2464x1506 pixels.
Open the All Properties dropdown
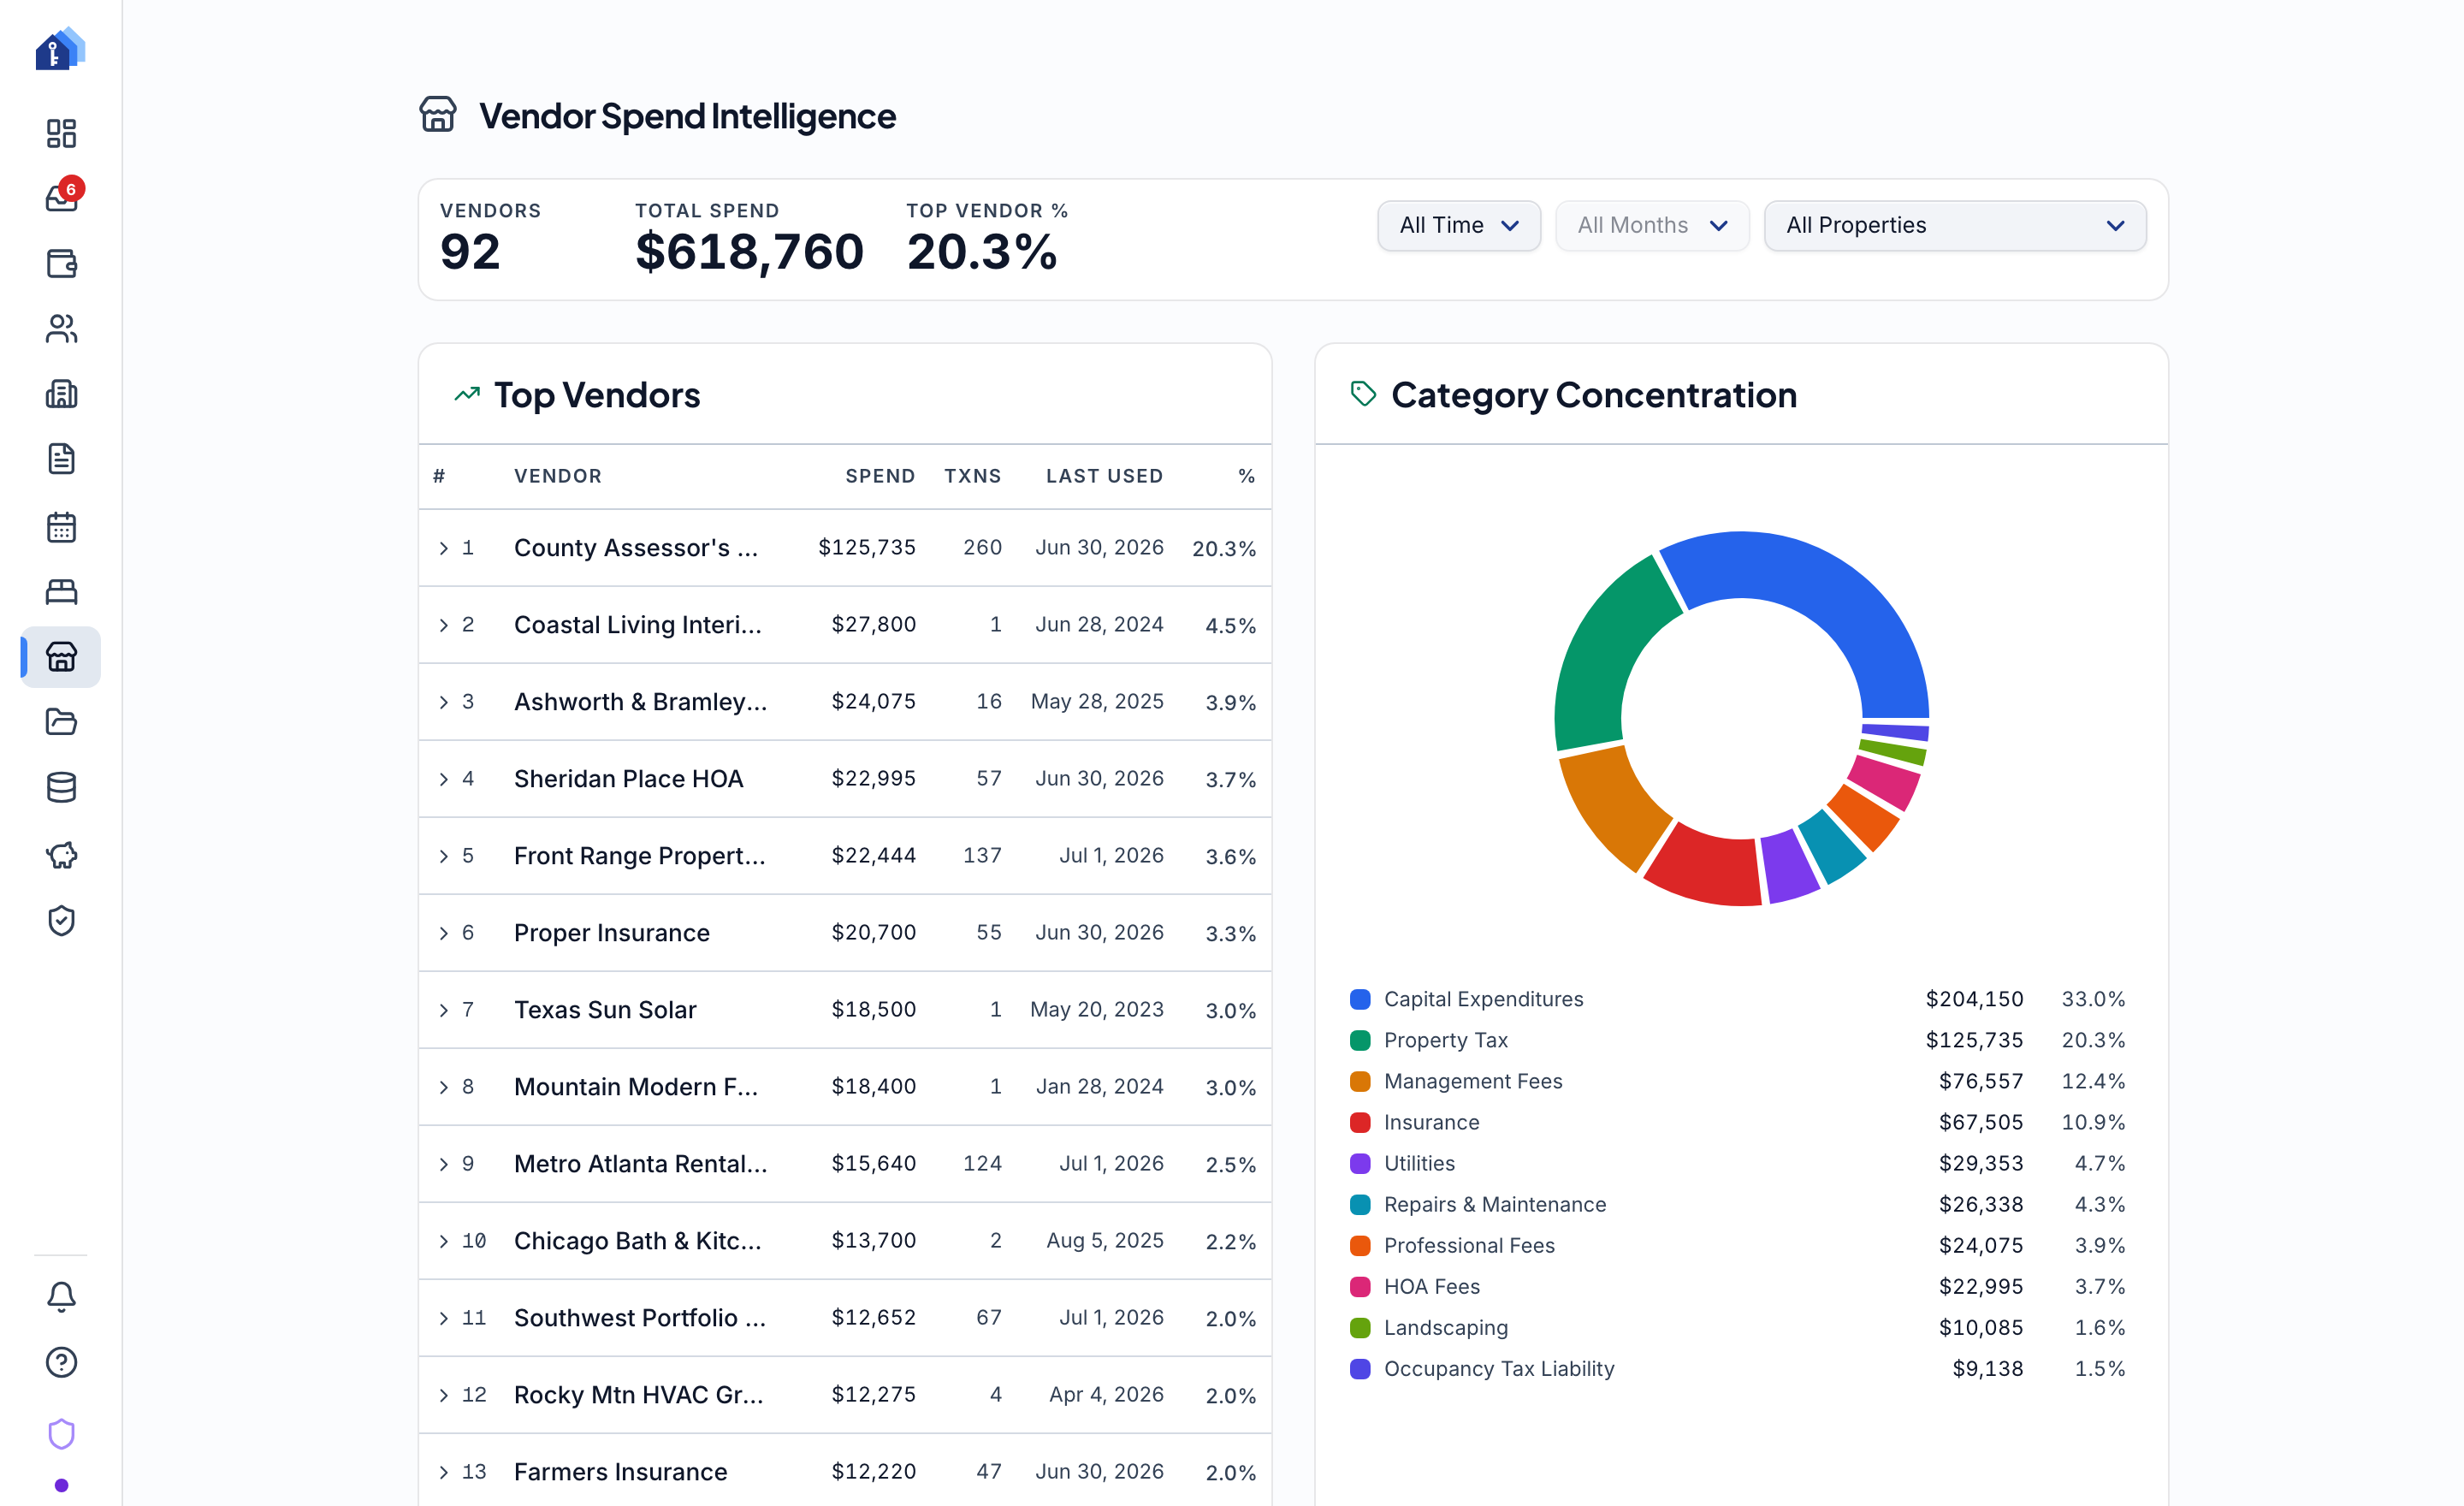pos(1955,226)
